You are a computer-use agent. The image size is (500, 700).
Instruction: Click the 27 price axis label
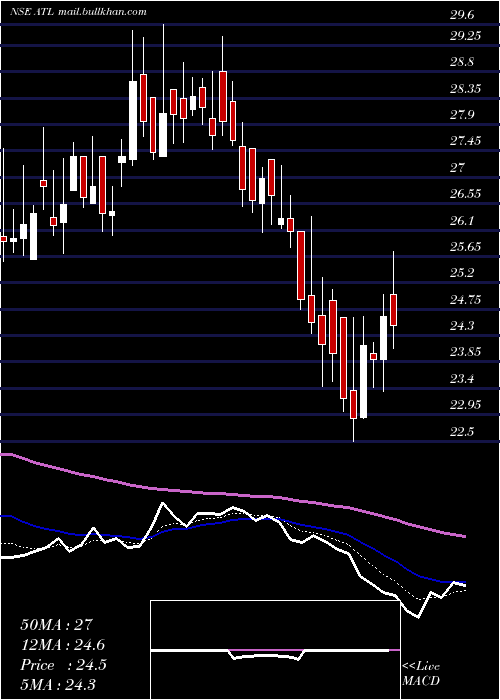click(458, 168)
